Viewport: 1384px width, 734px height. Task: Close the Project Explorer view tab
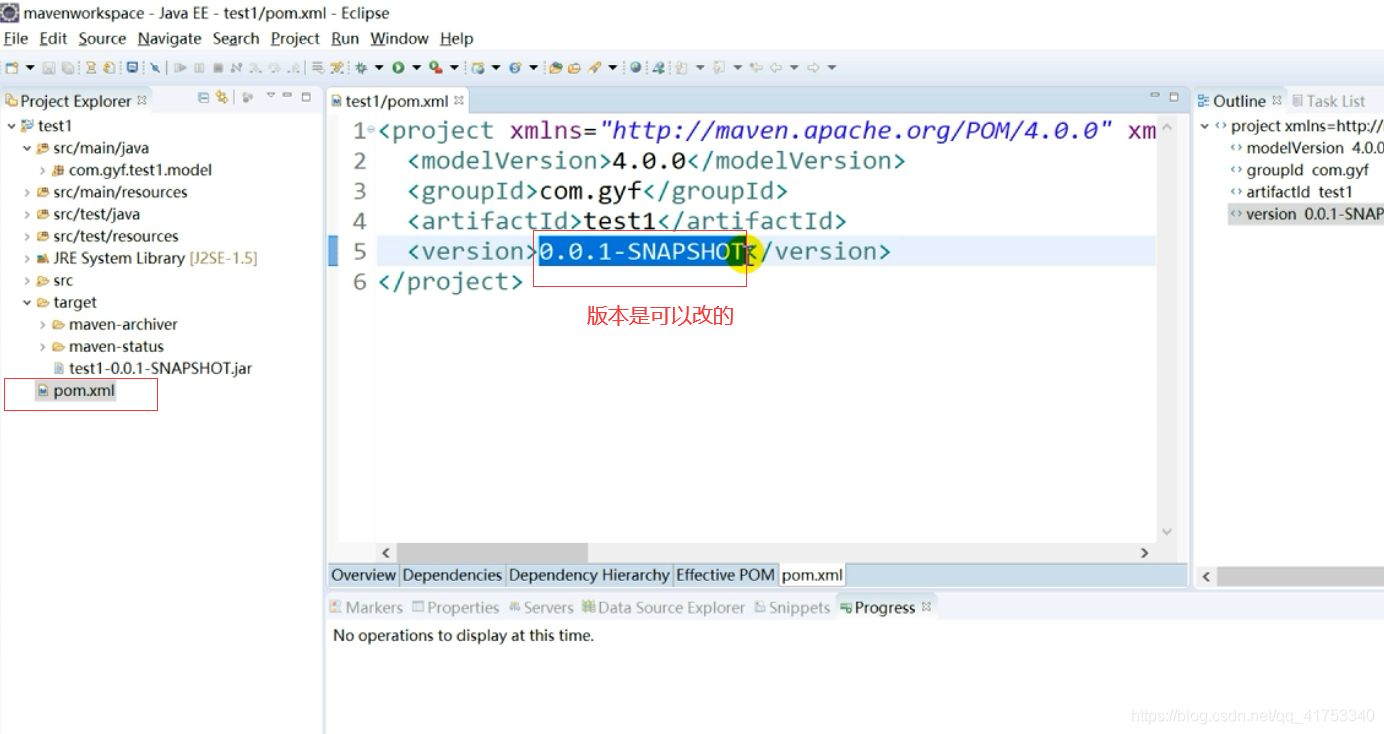point(142,100)
